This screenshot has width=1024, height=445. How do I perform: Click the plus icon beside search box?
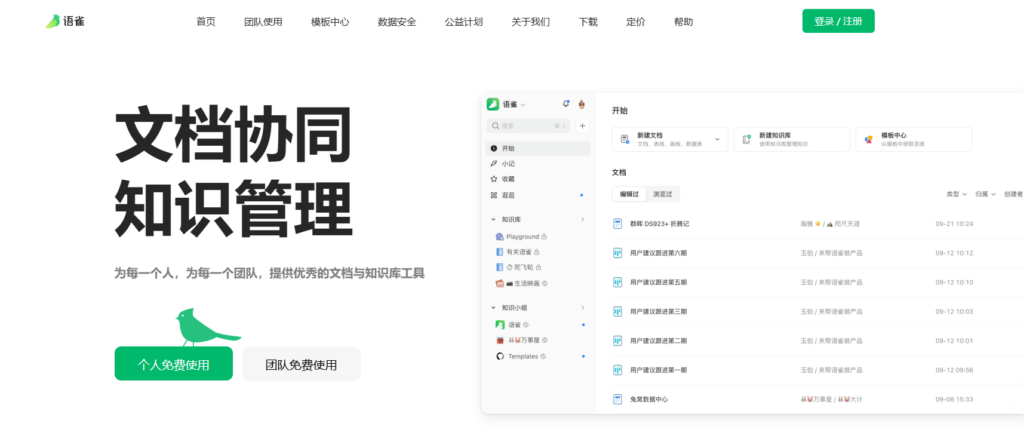(582, 126)
